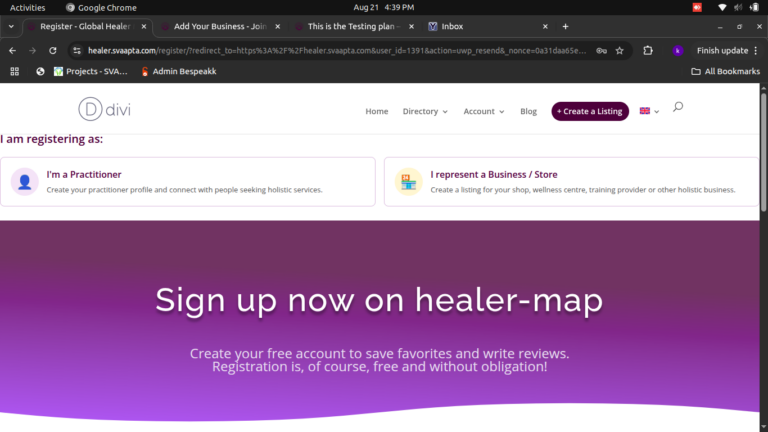Expand the Directory menu
This screenshot has height=432, width=768.
(x=425, y=111)
